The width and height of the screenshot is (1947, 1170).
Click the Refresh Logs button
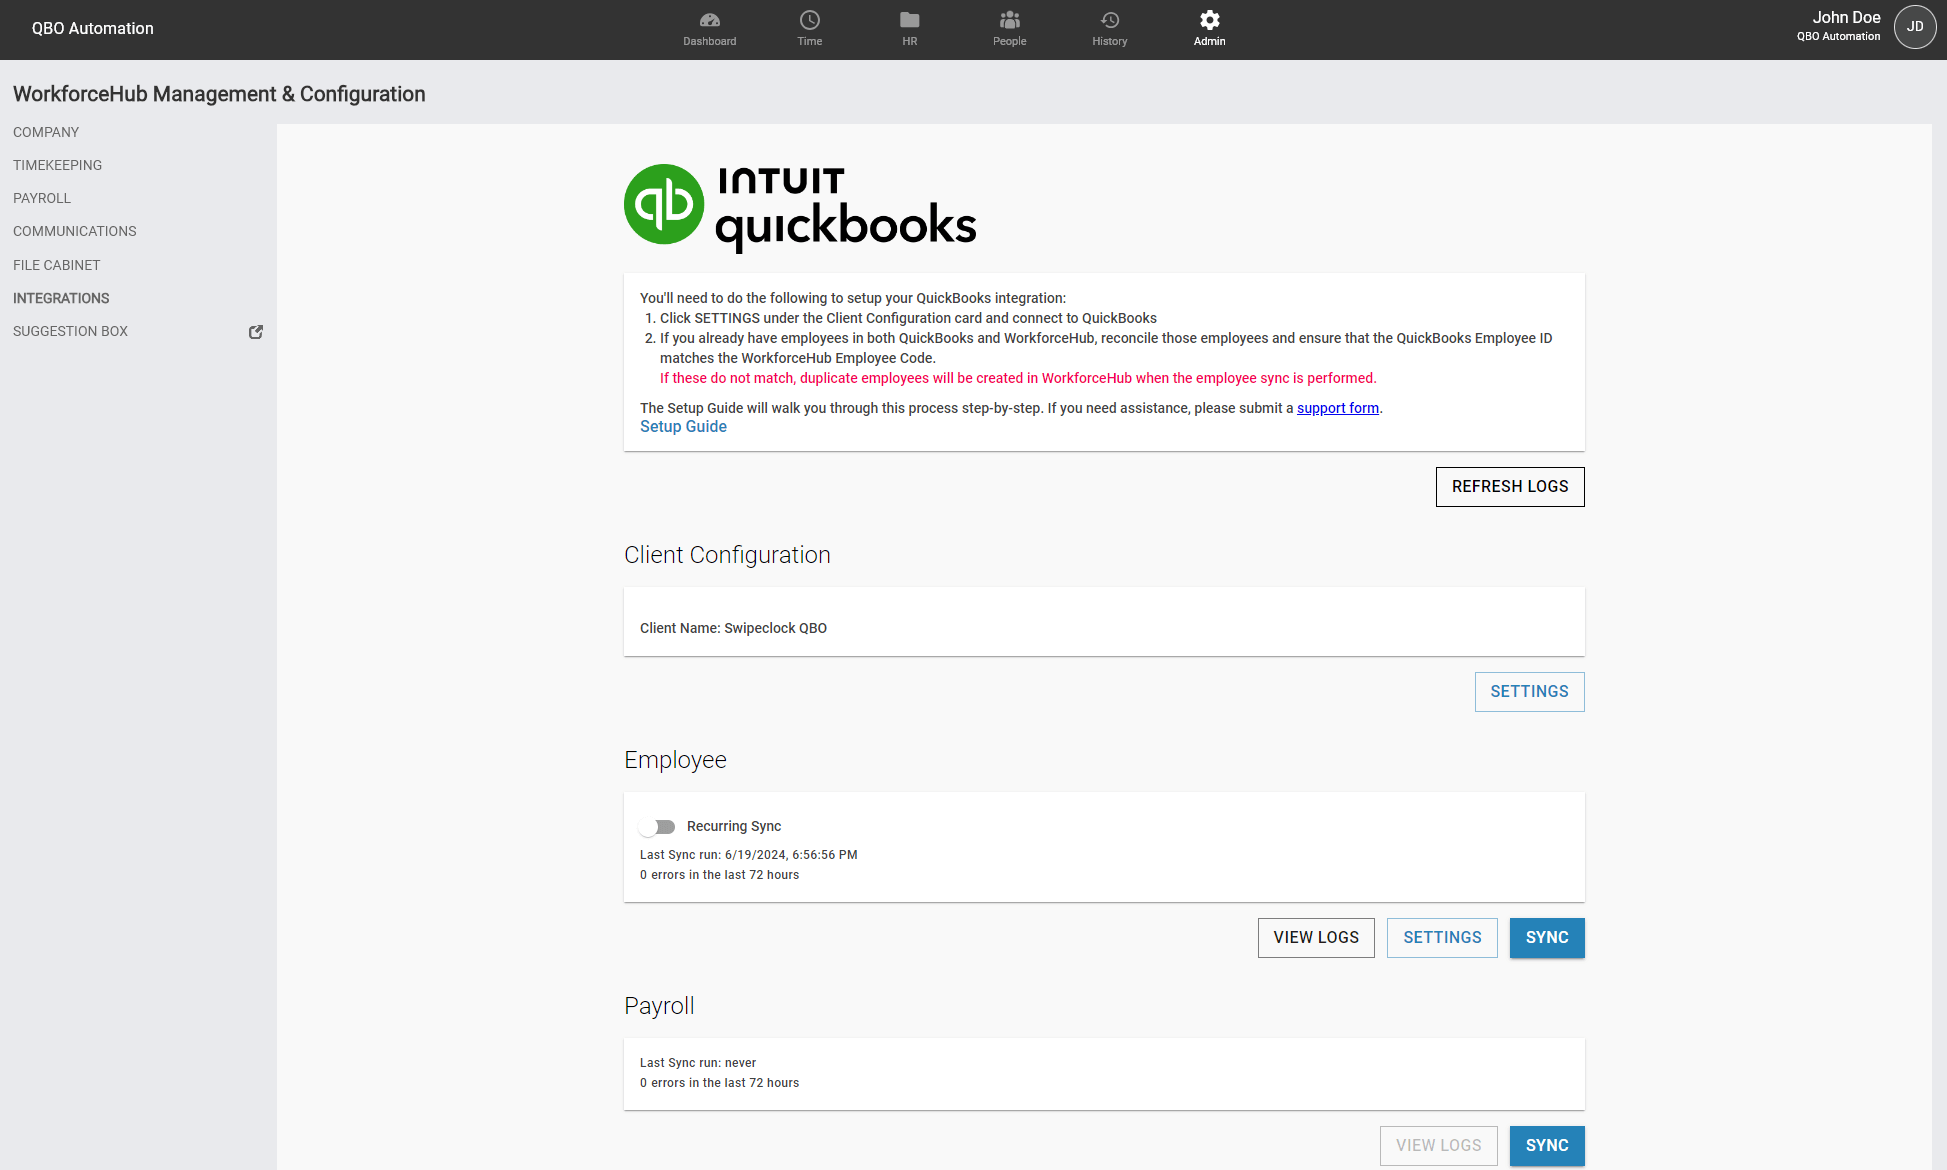pyautogui.click(x=1510, y=487)
